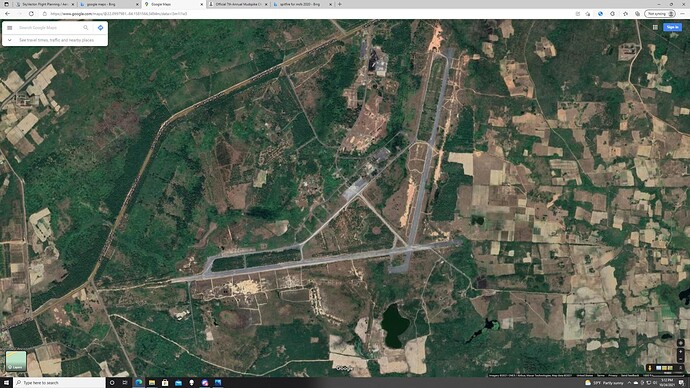Switch to the Official Annual Mudspike tab

pos(238,4)
